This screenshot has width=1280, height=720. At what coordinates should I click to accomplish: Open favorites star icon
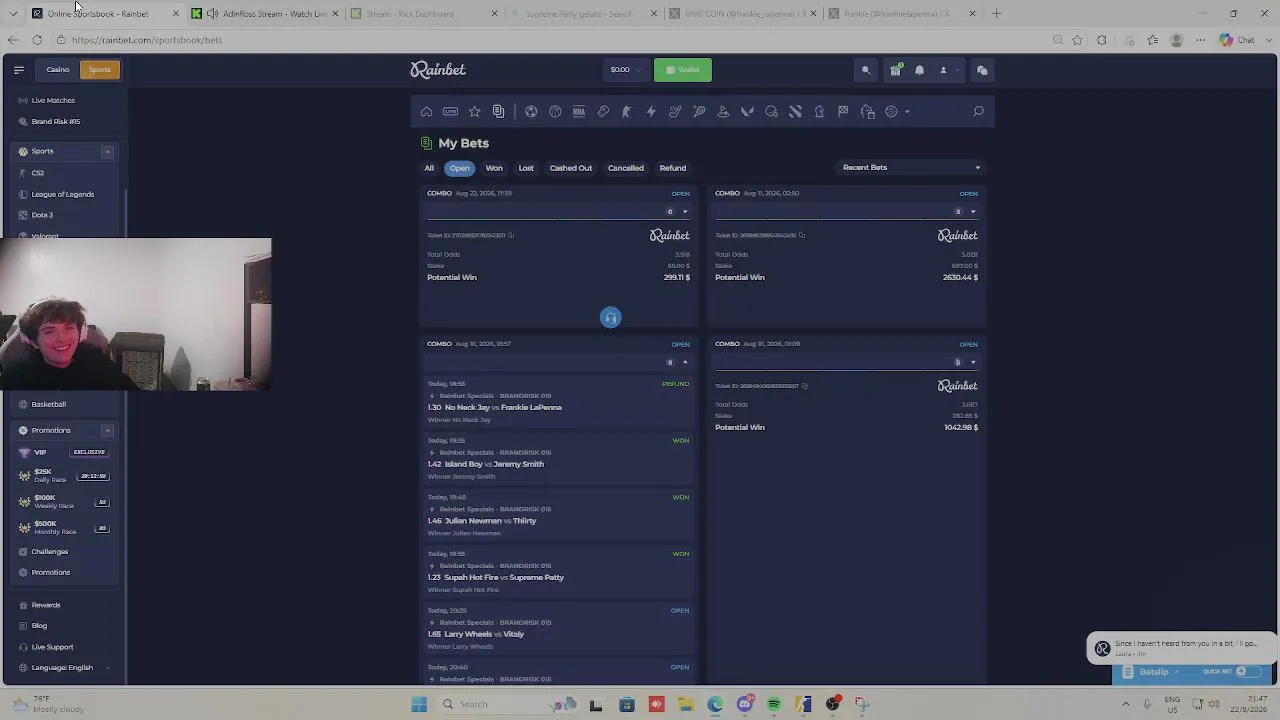475,112
